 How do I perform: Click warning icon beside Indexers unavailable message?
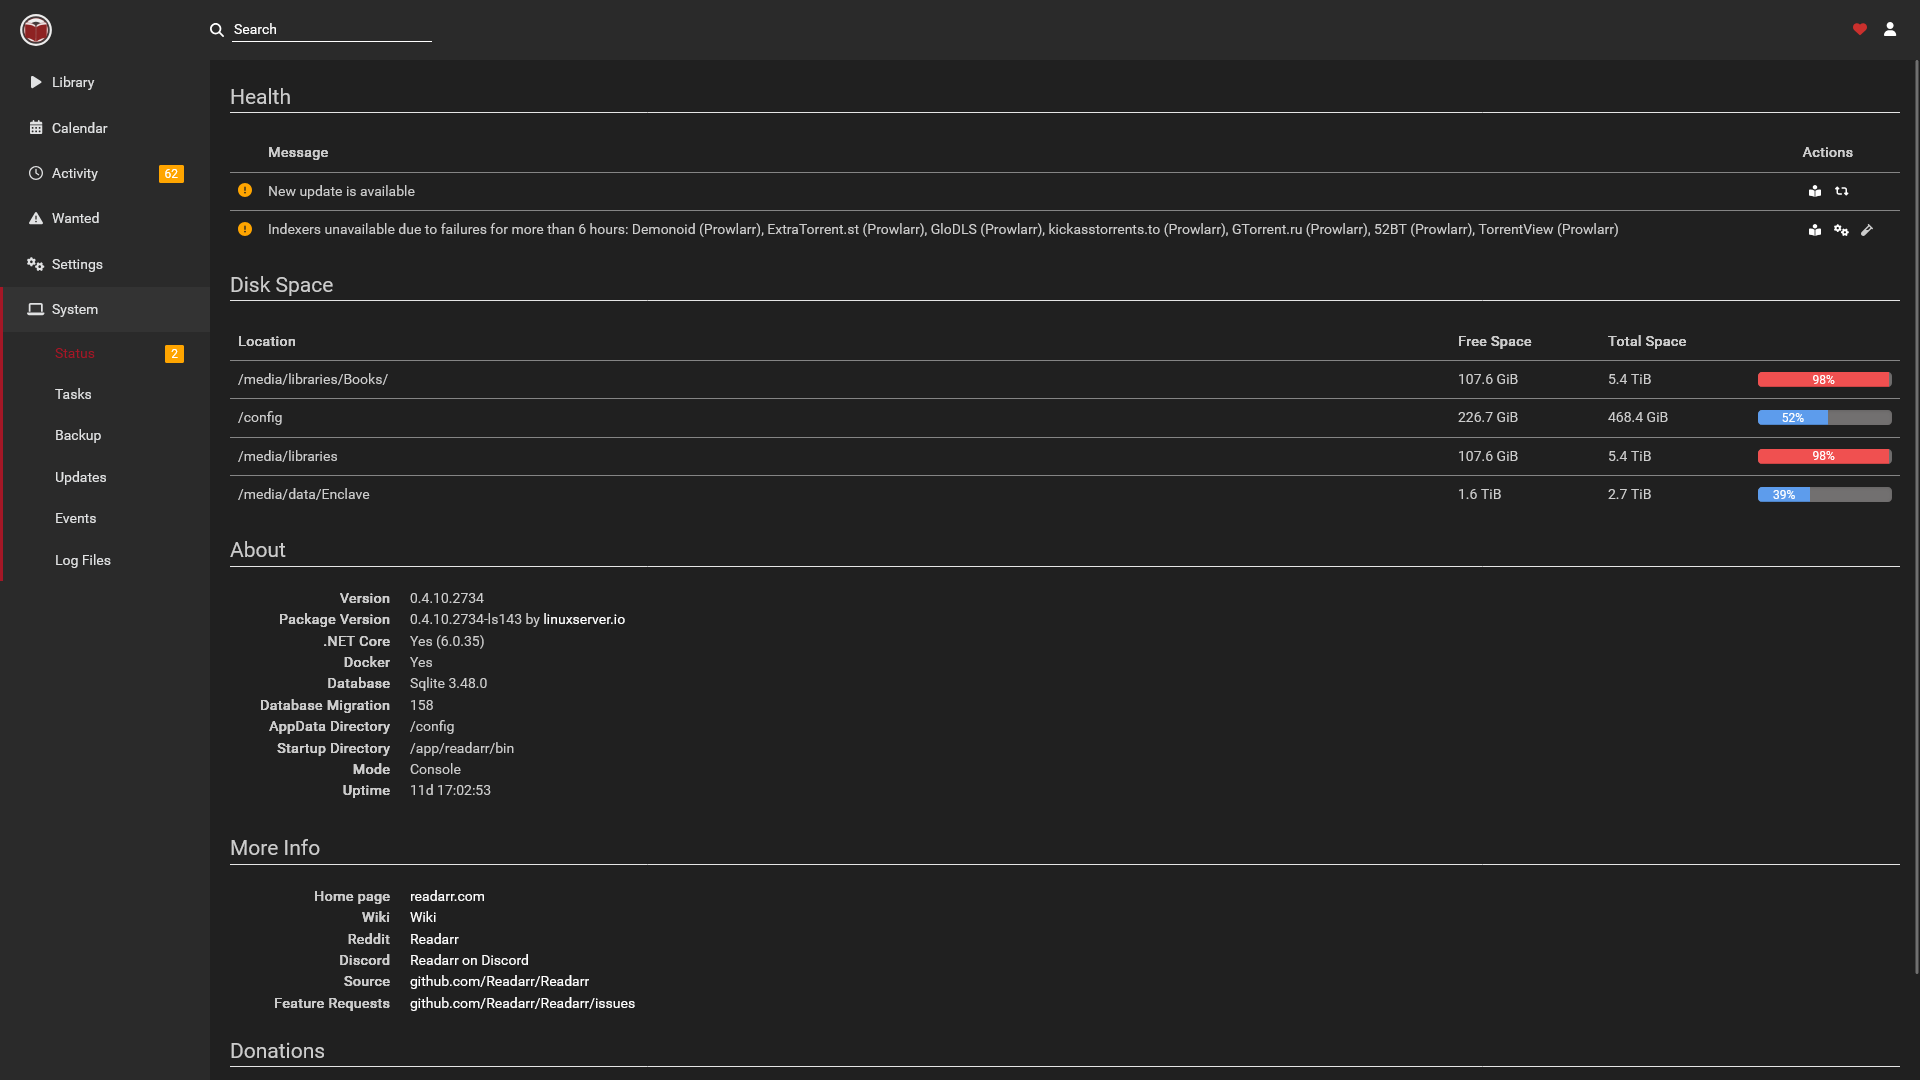(245, 229)
